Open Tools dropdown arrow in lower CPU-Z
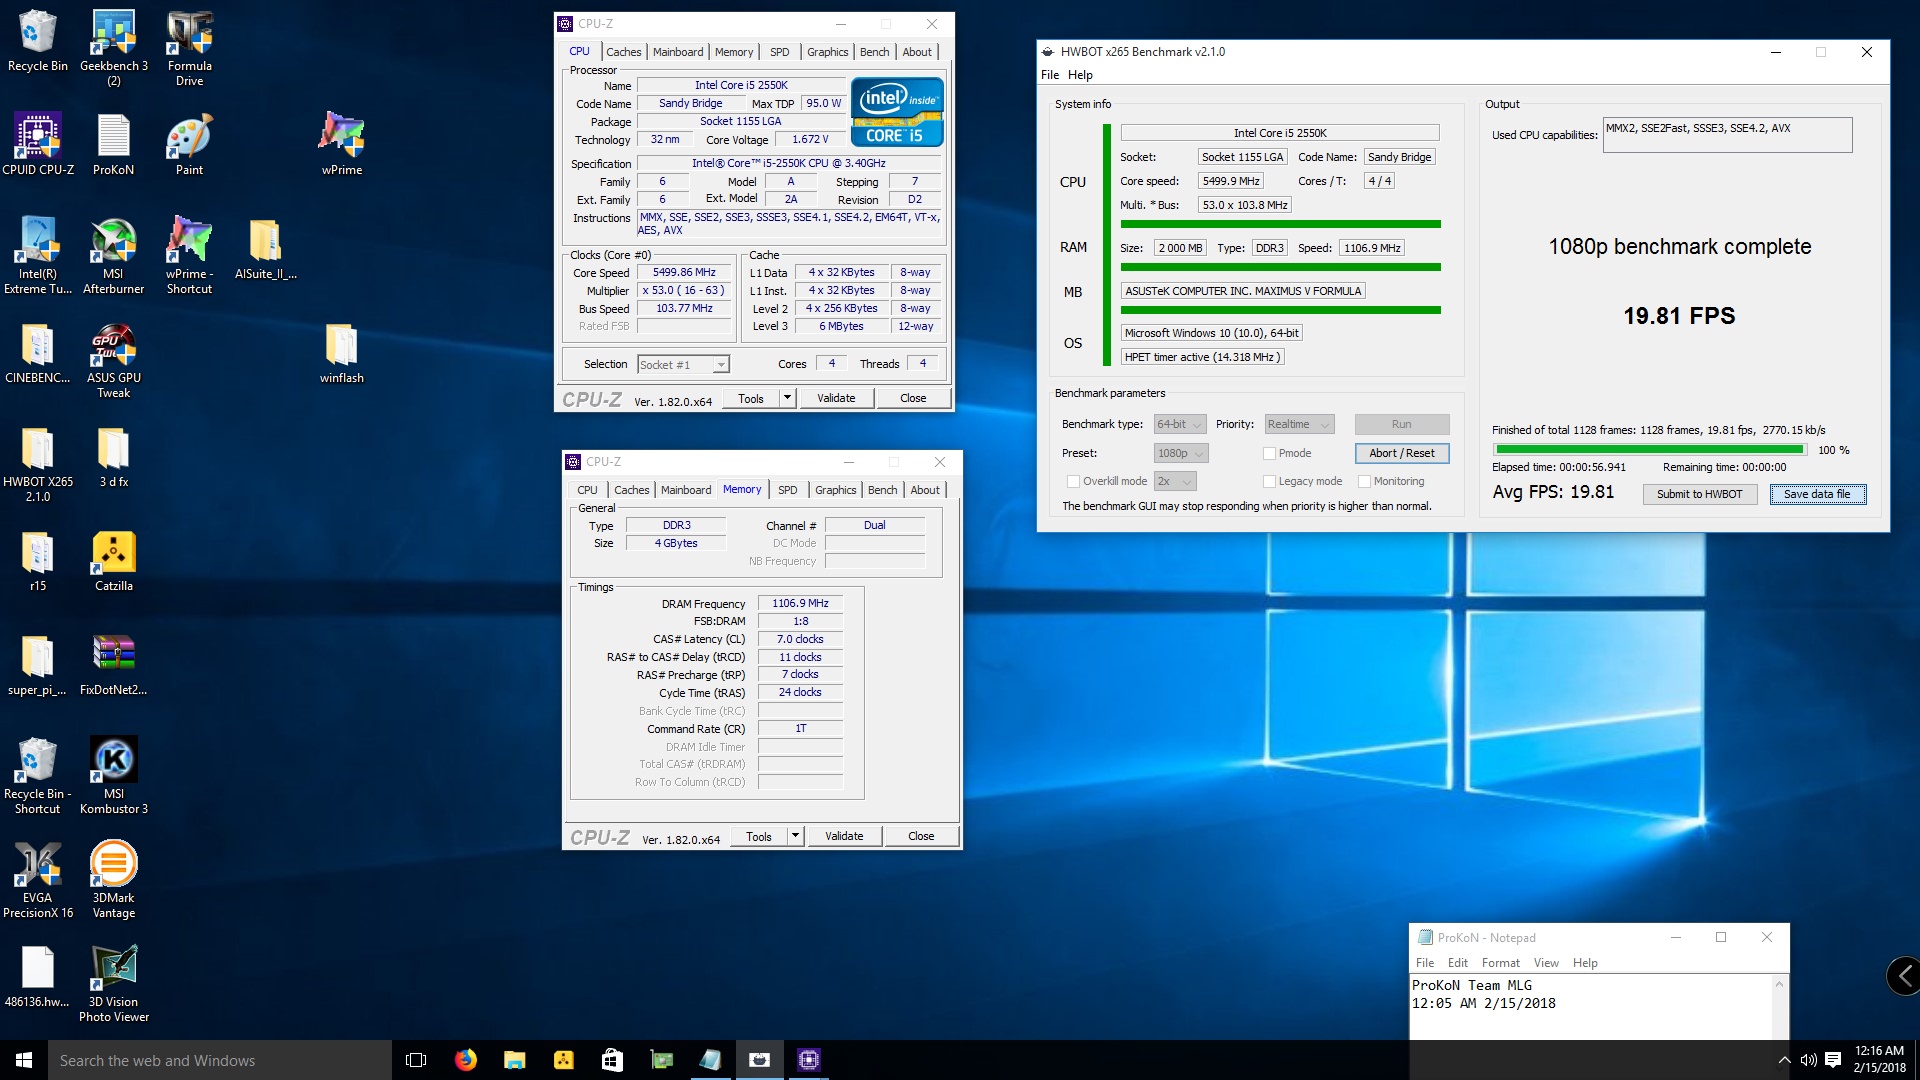The image size is (1920, 1080). click(x=796, y=836)
